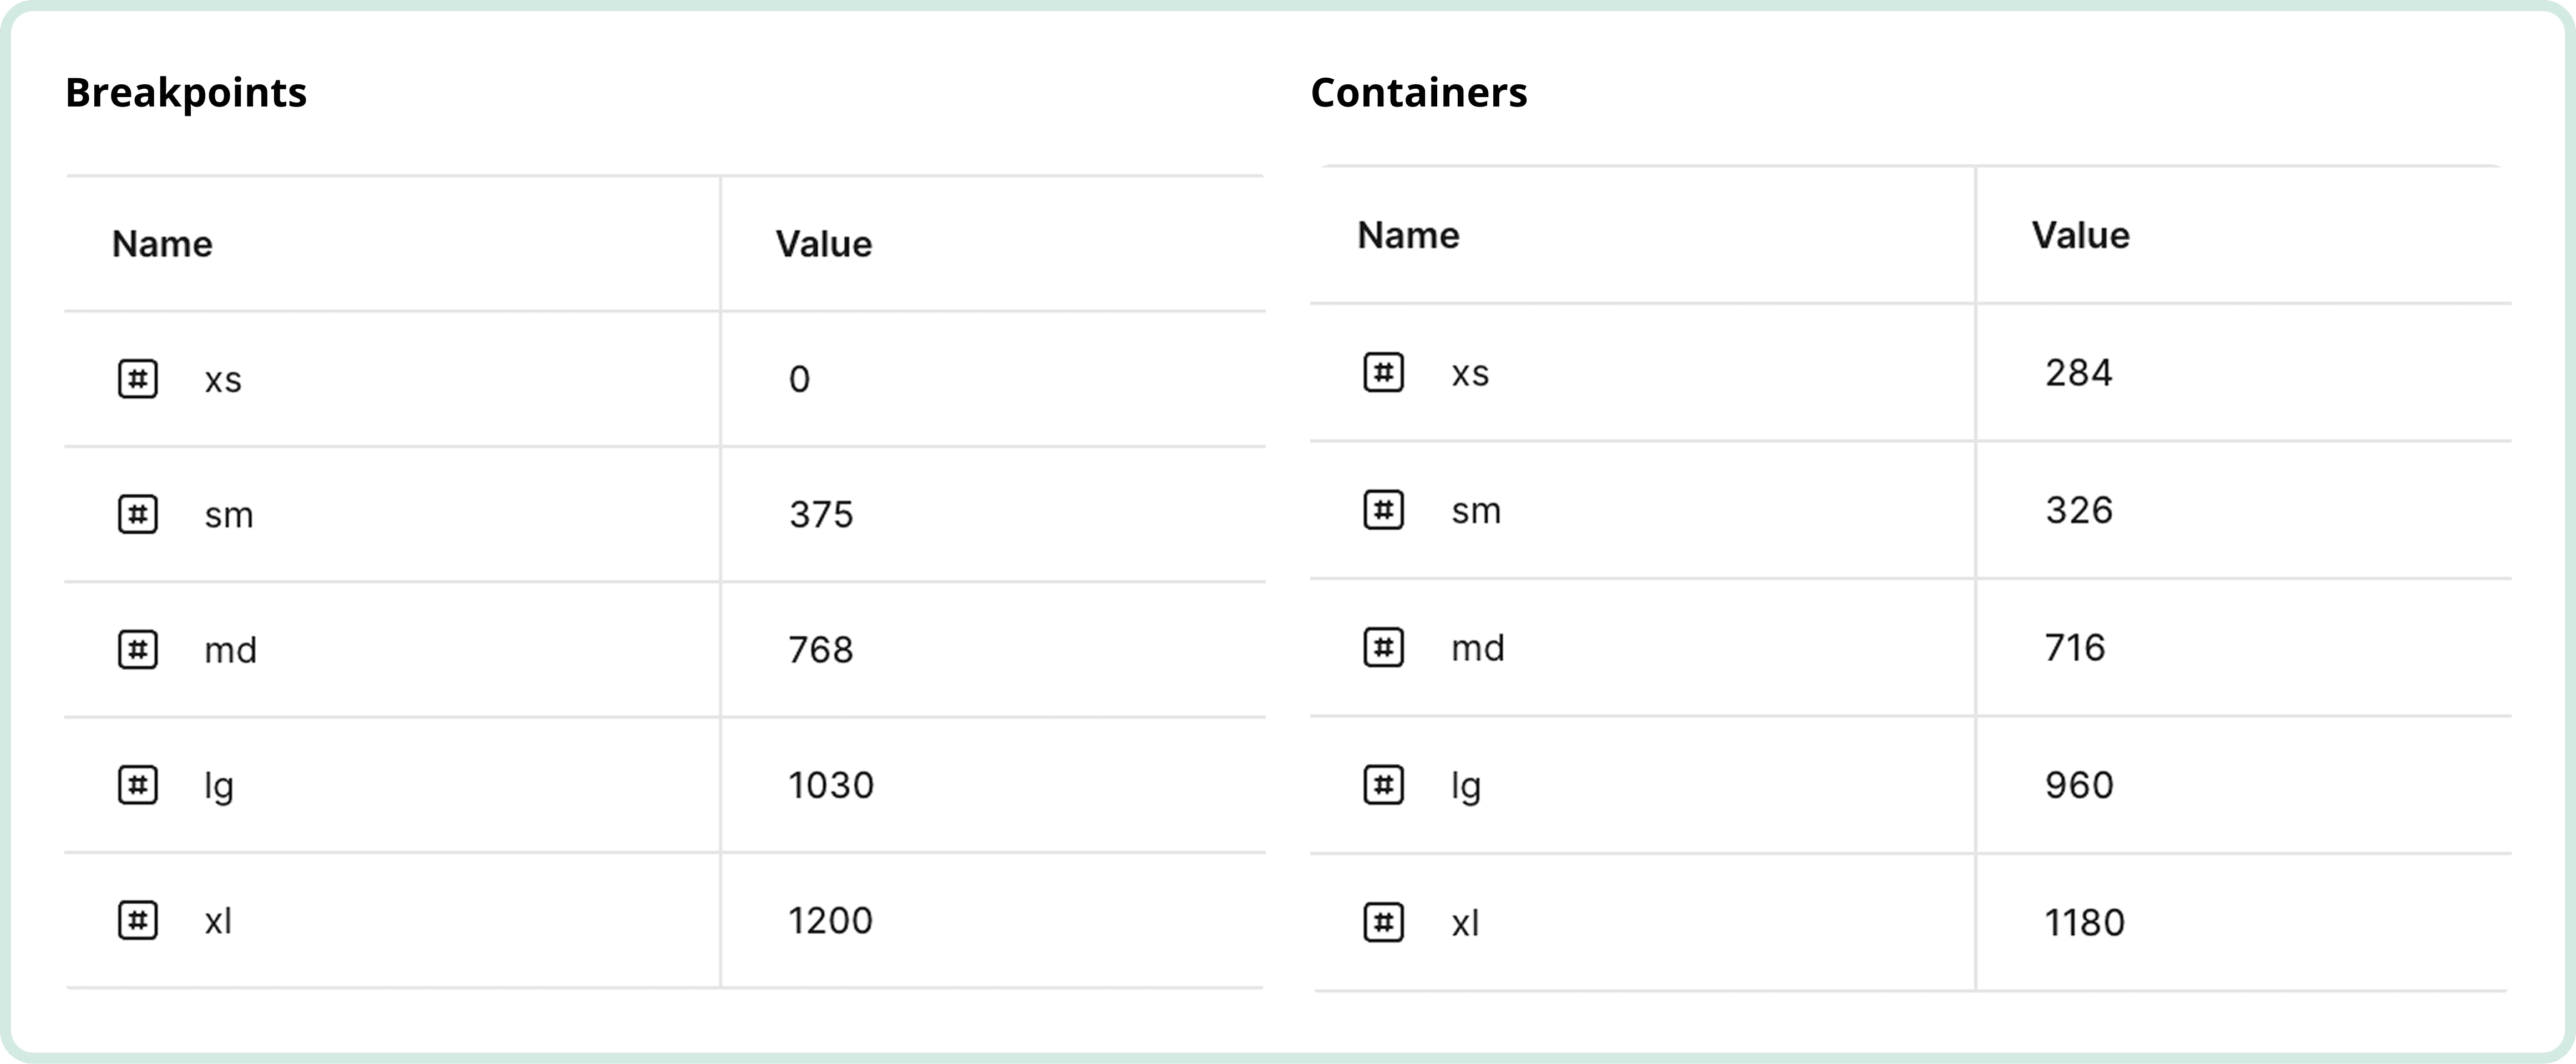The image size is (2576, 1064).
Task: Click the number icon beside Breakpoints xl
Action: click(x=138, y=920)
